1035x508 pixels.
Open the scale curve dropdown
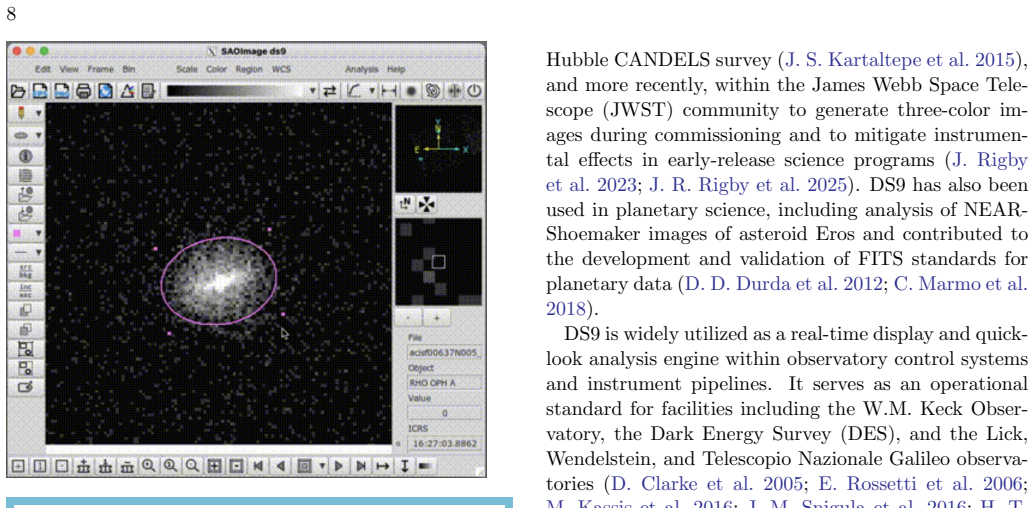(372, 91)
